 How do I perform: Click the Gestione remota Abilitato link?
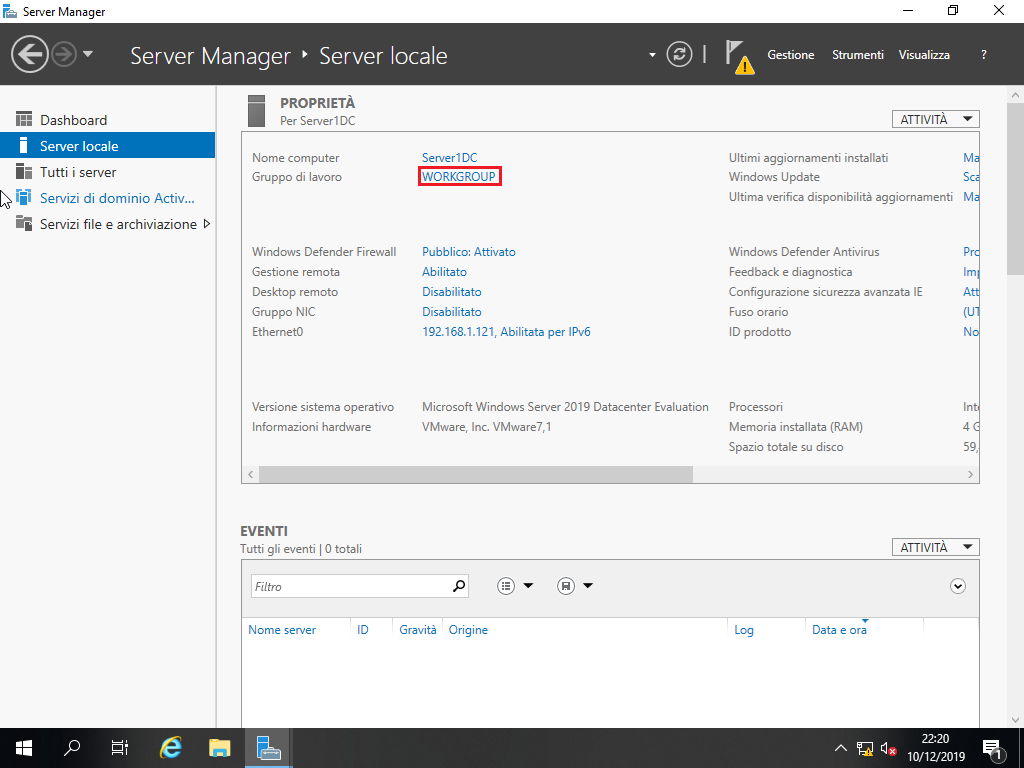tap(444, 272)
